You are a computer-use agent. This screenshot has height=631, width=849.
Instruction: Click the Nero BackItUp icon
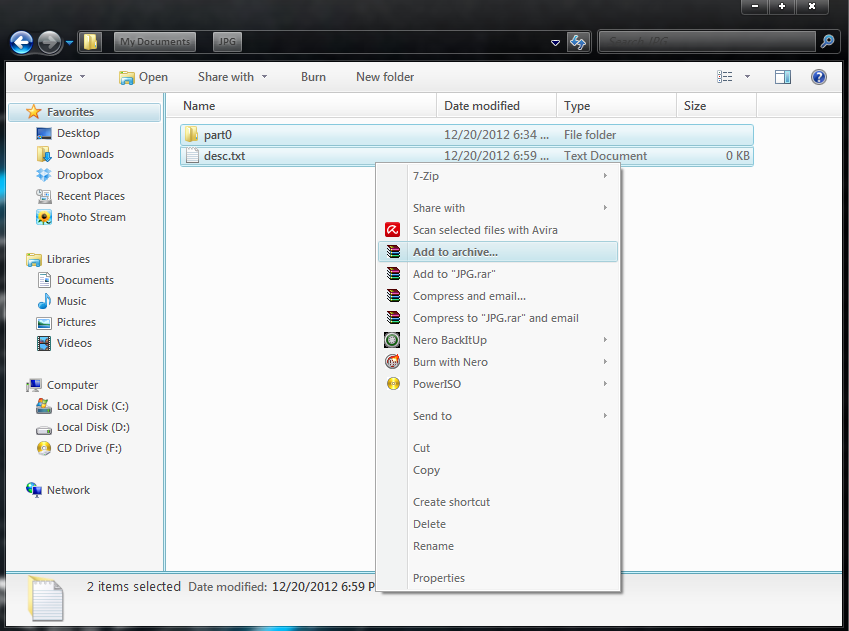click(393, 340)
